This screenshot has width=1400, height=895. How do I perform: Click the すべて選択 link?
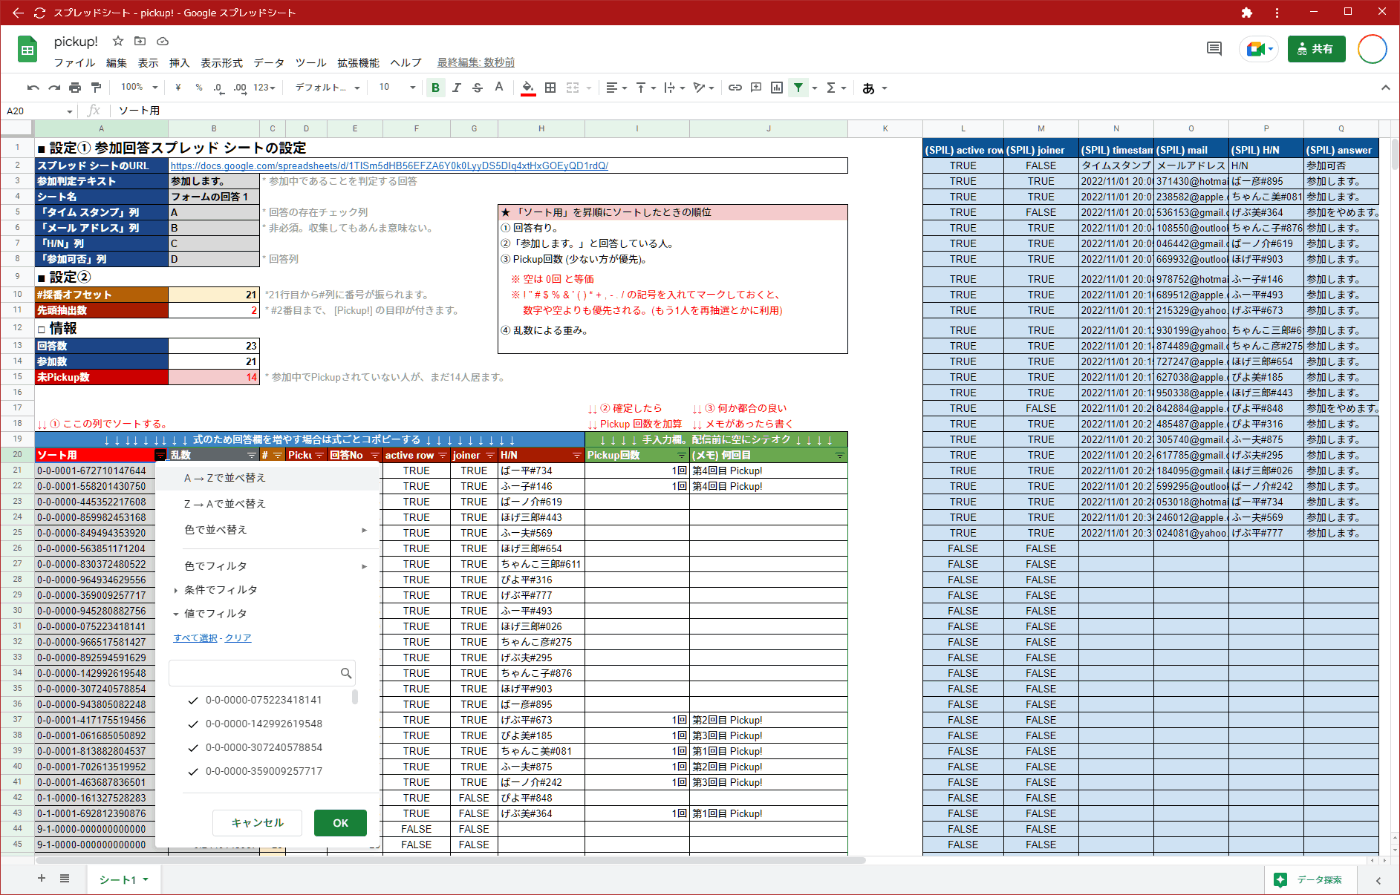pyautogui.click(x=196, y=638)
